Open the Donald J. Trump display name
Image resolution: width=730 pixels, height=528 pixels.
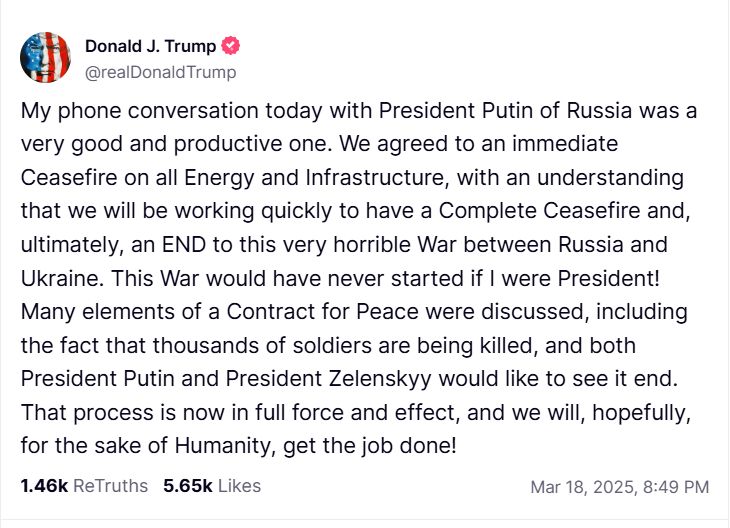pyautogui.click(x=151, y=46)
